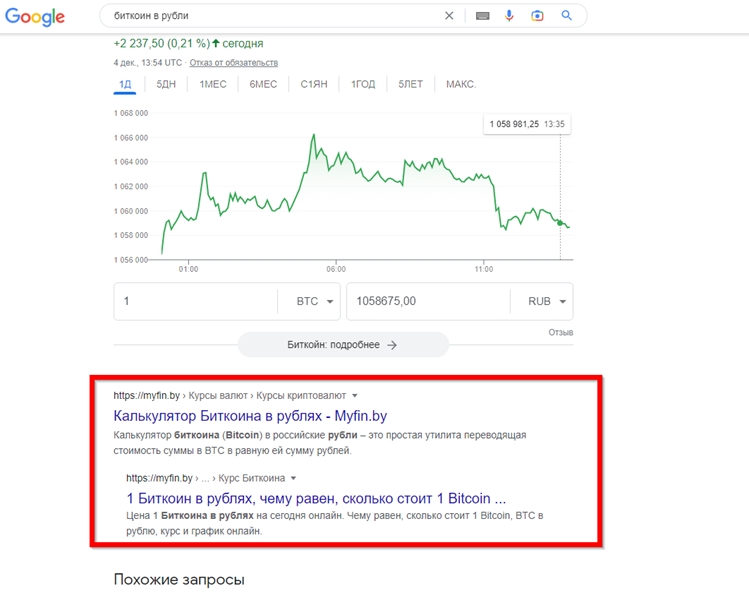This screenshot has width=749, height=593.
Task: Show the 1ГОД chart range
Action: coord(363,84)
